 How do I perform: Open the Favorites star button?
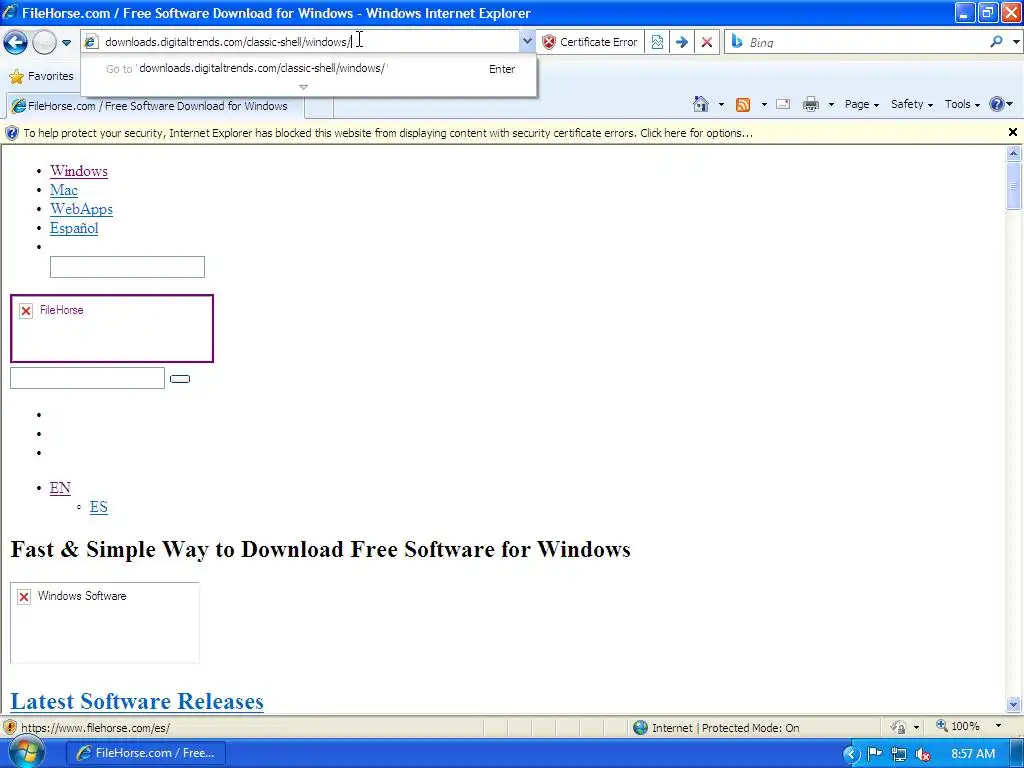click(x=41, y=76)
